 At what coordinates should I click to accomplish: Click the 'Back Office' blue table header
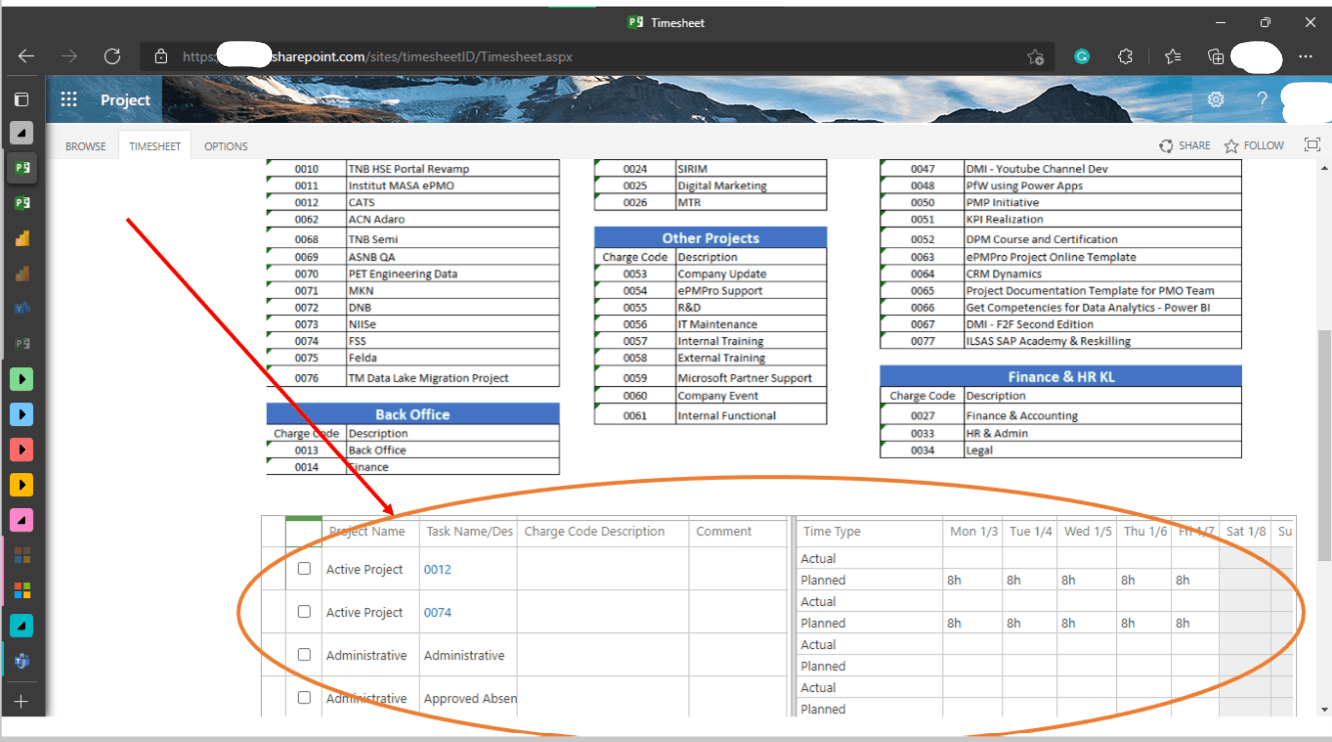point(413,414)
